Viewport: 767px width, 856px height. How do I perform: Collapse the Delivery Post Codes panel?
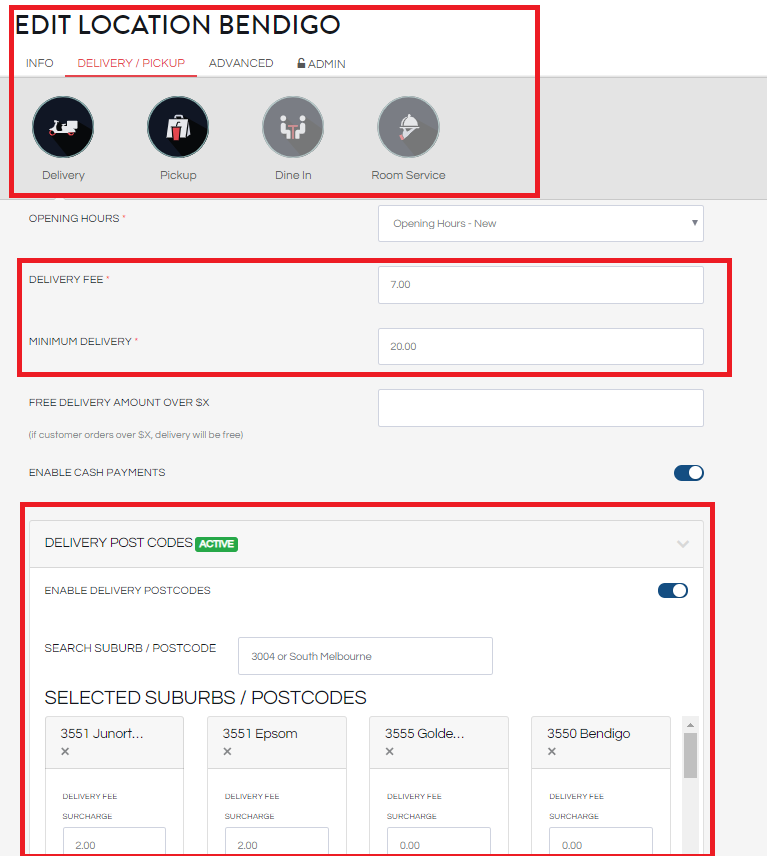click(x=683, y=544)
